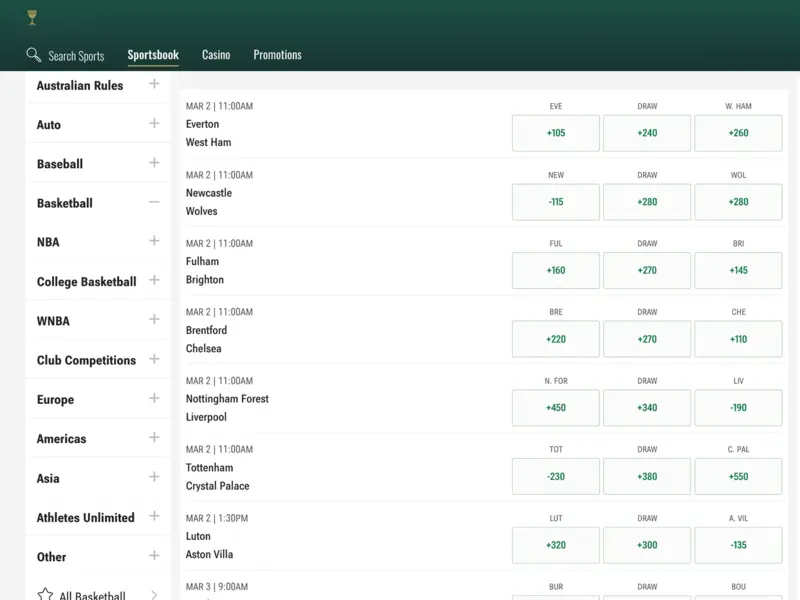The image size is (800, 600).
Task: Pick Liverpool at -190 odds
Action: pyautogui.click(x=738, y=408)
